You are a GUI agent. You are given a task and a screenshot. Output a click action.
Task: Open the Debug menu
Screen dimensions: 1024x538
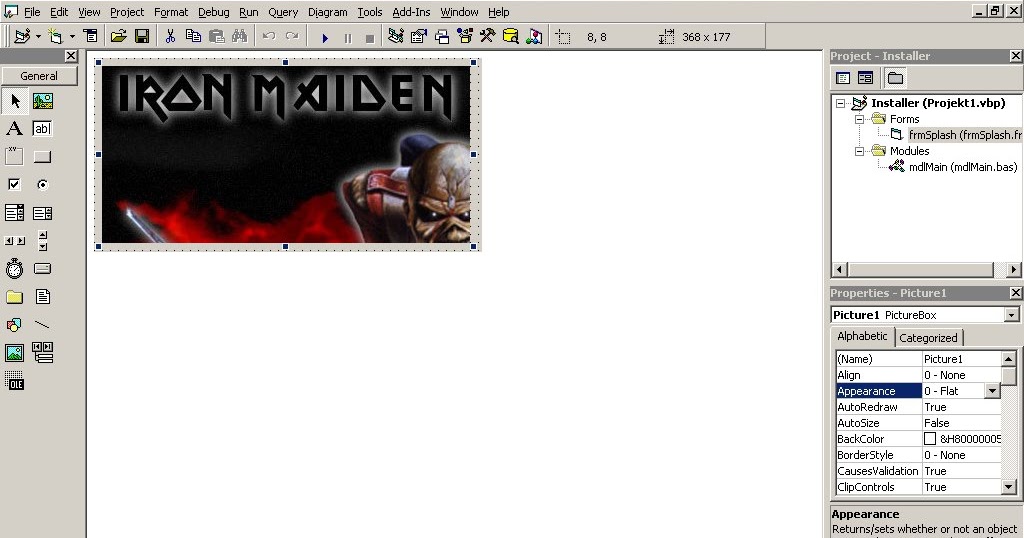tap(214, 12)
